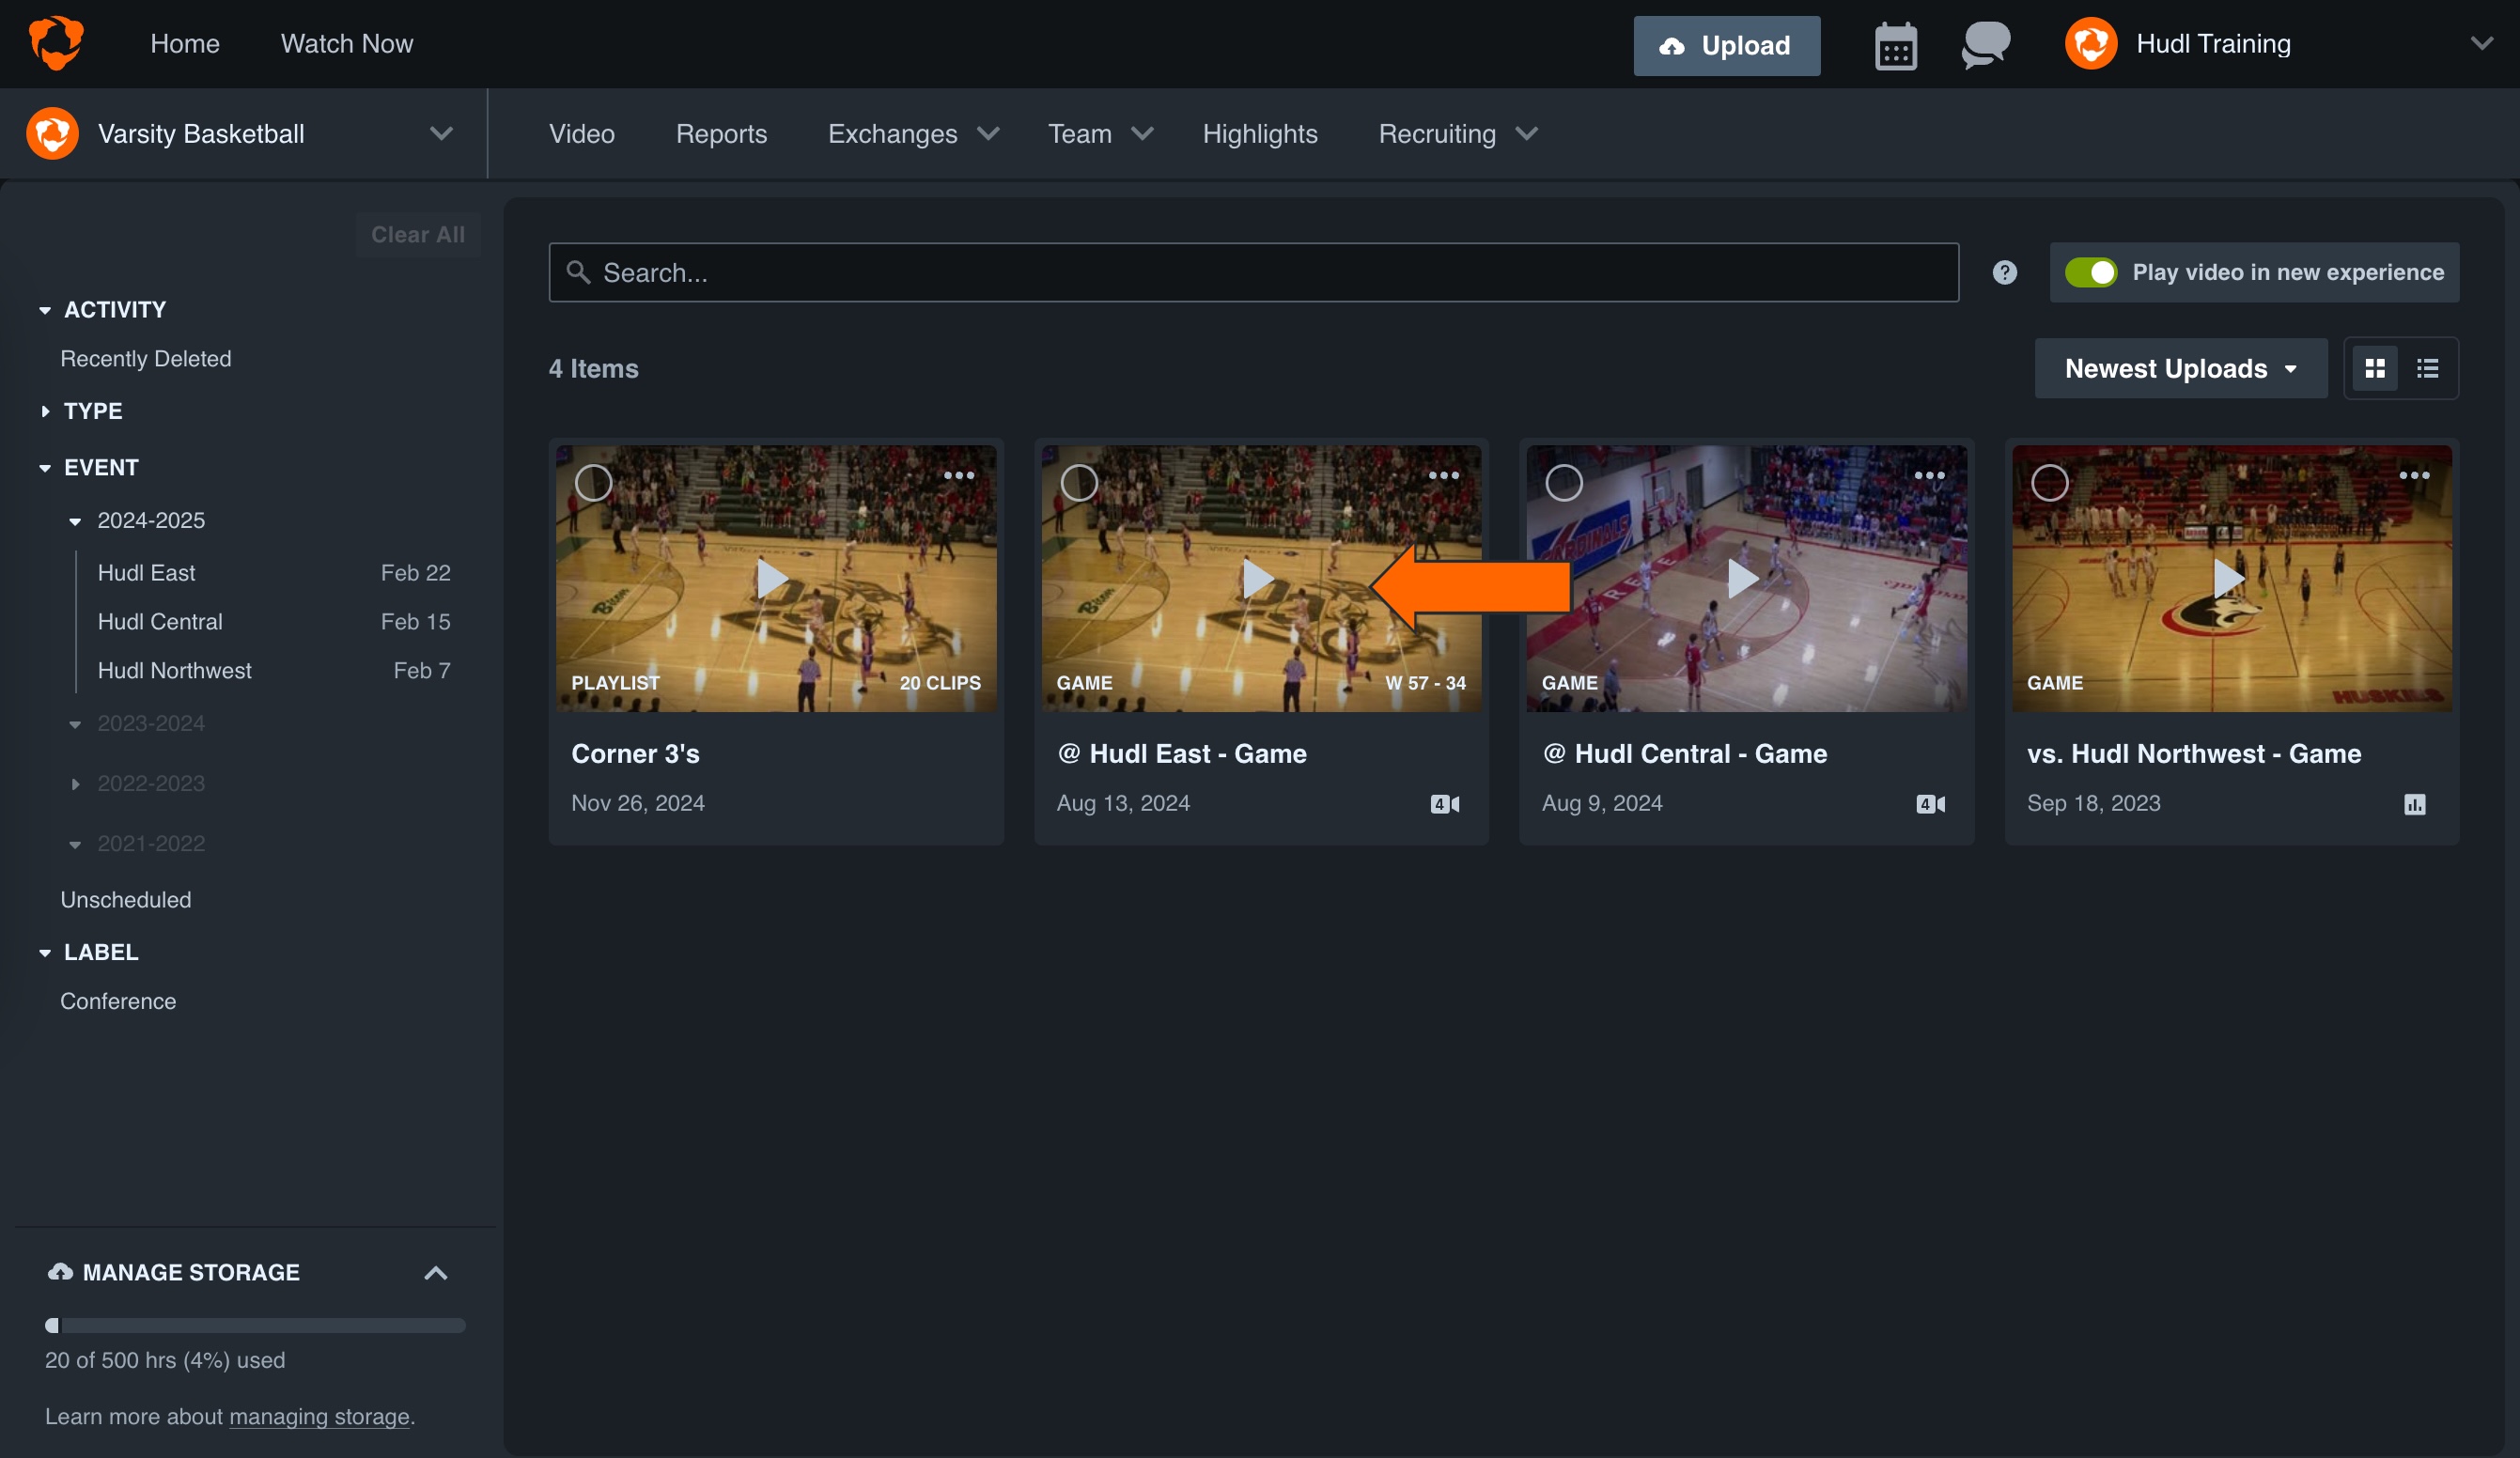Open the search help question mark
Image resolution: width=2520 pixels, height=1458 pixels.
tap(2004, 272)
